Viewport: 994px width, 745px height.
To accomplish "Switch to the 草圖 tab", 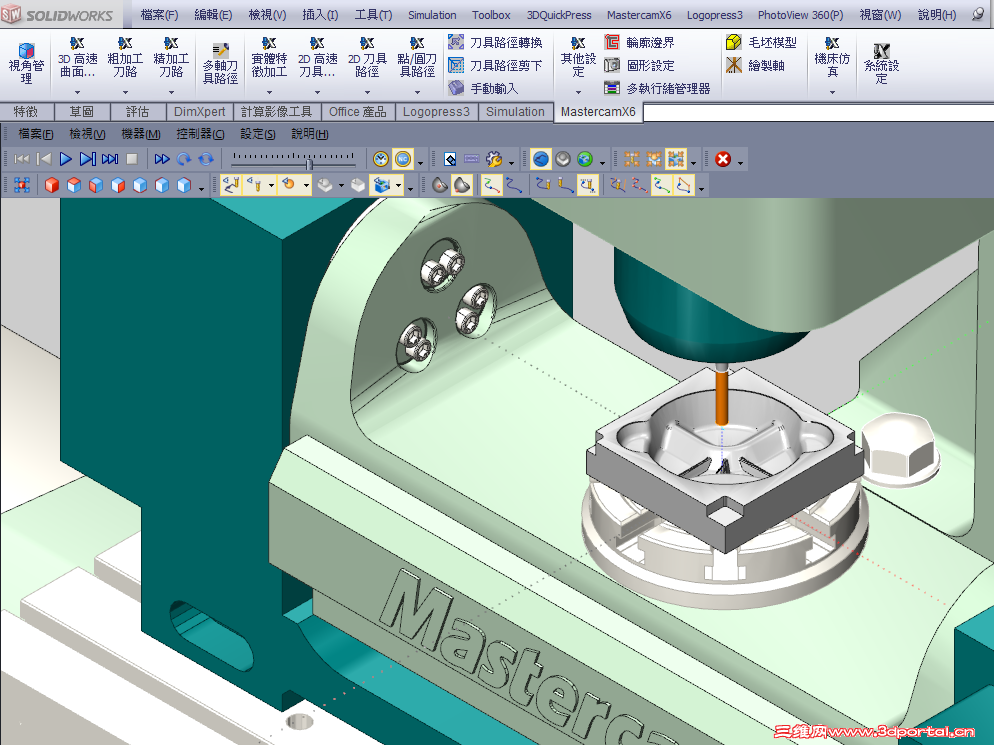I will click(82, 112).
